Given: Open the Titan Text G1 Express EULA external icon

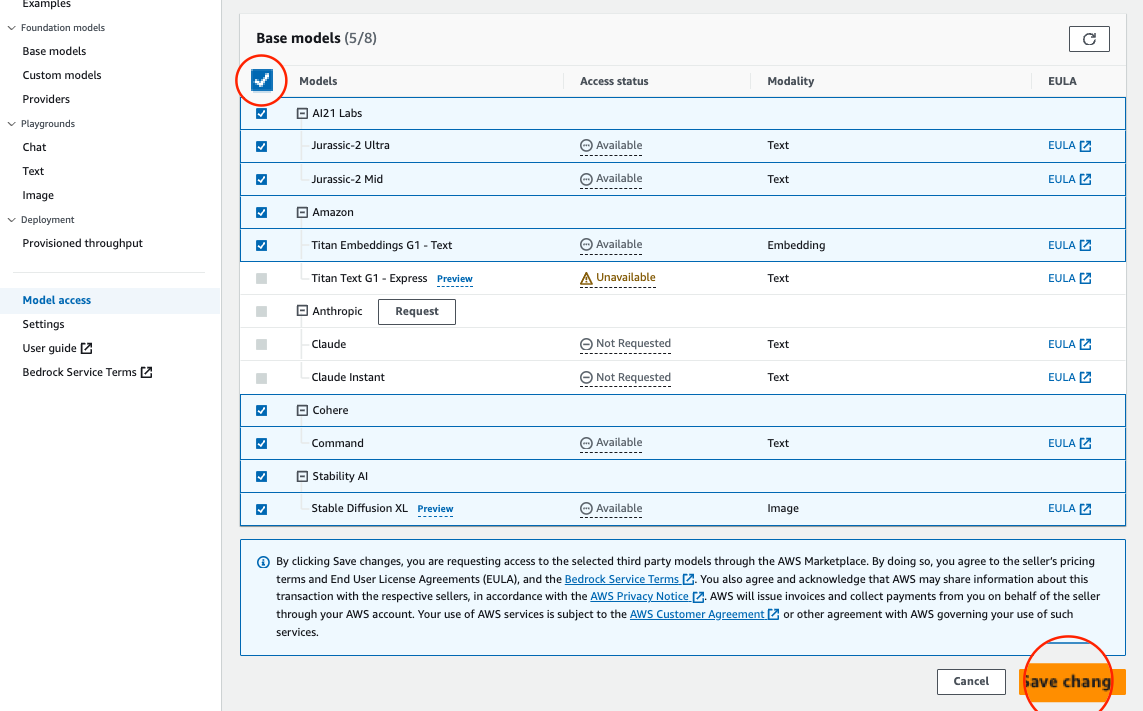Looking at the screenshot, I should coord(1085,279).
